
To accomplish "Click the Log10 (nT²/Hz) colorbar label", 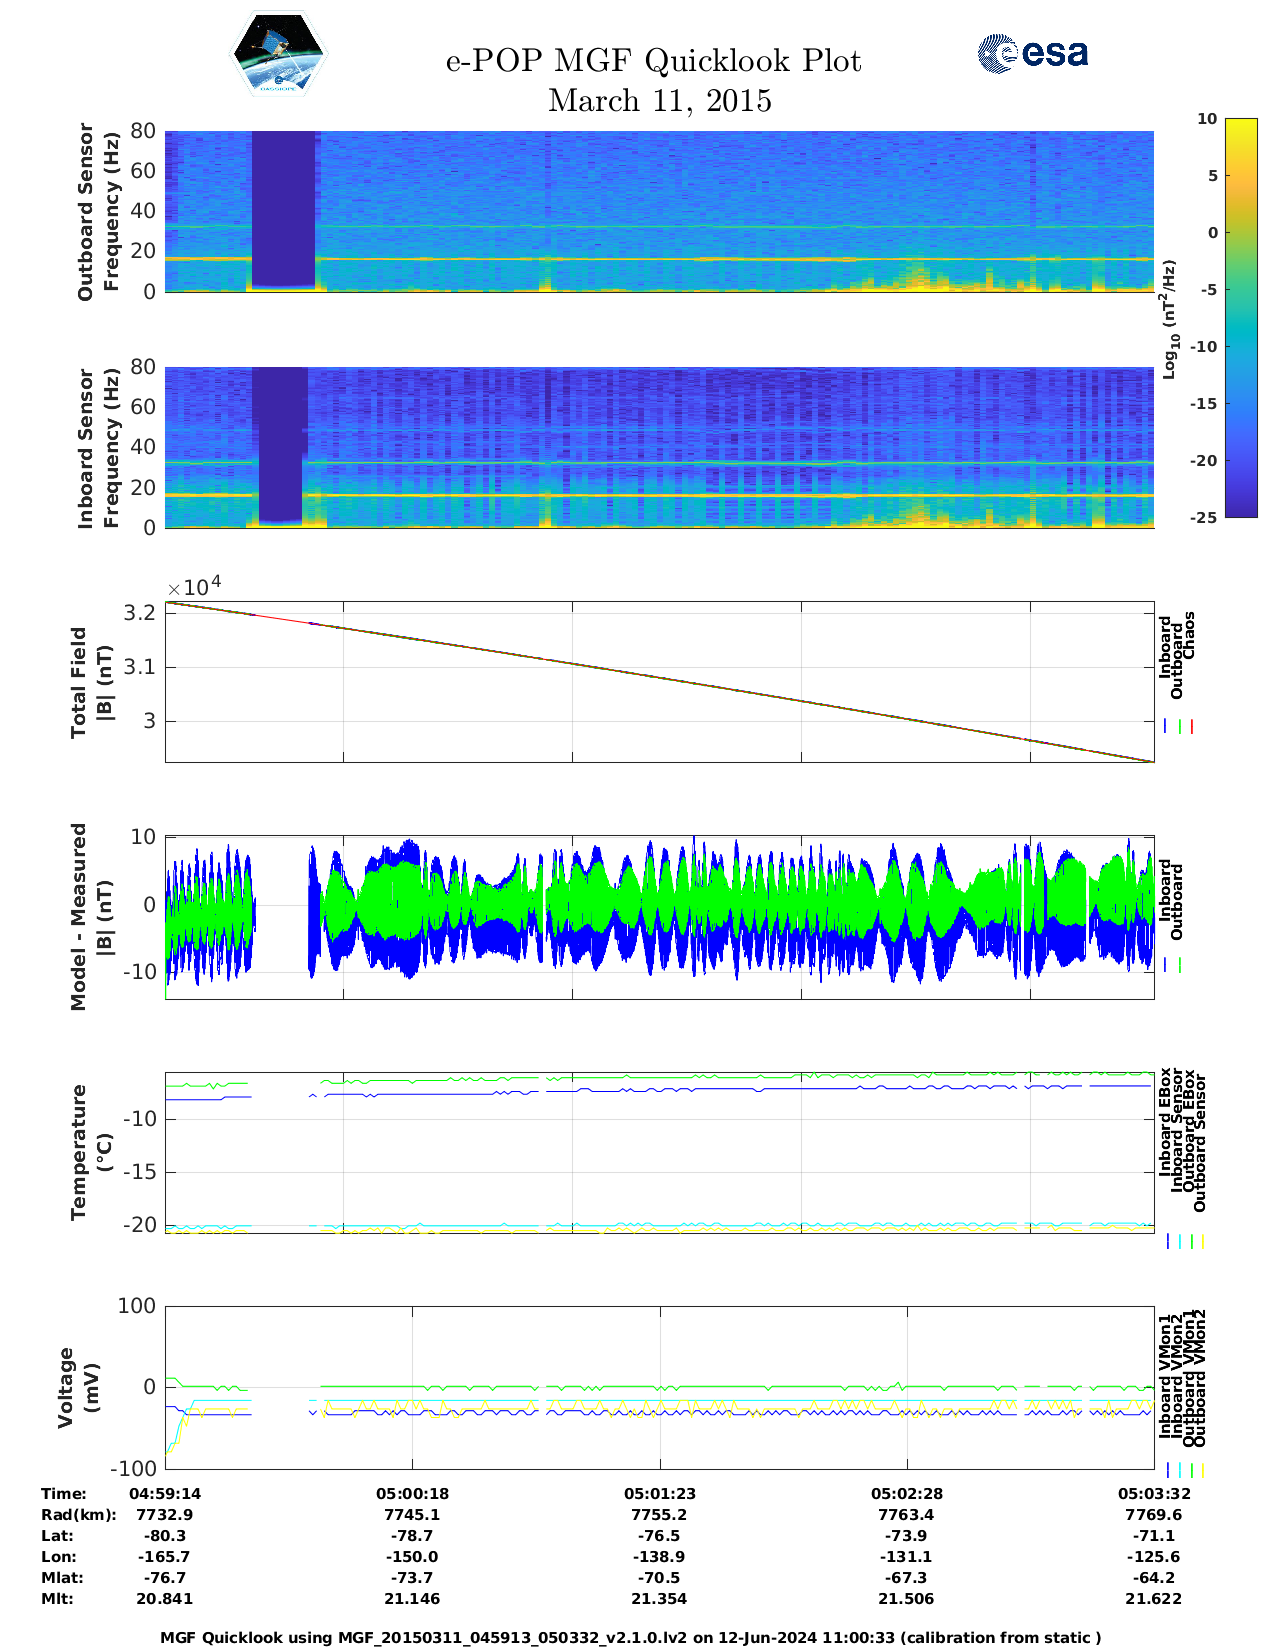I will [x=1168, y=319].
